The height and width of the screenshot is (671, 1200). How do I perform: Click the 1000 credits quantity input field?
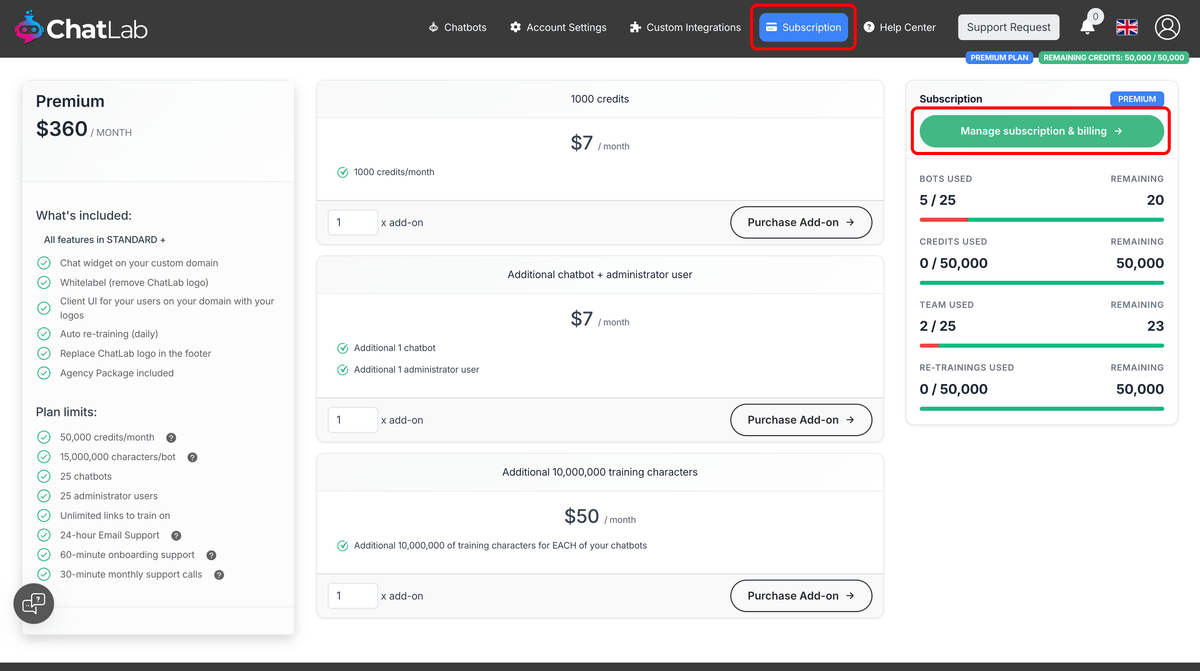pos(352,222)
